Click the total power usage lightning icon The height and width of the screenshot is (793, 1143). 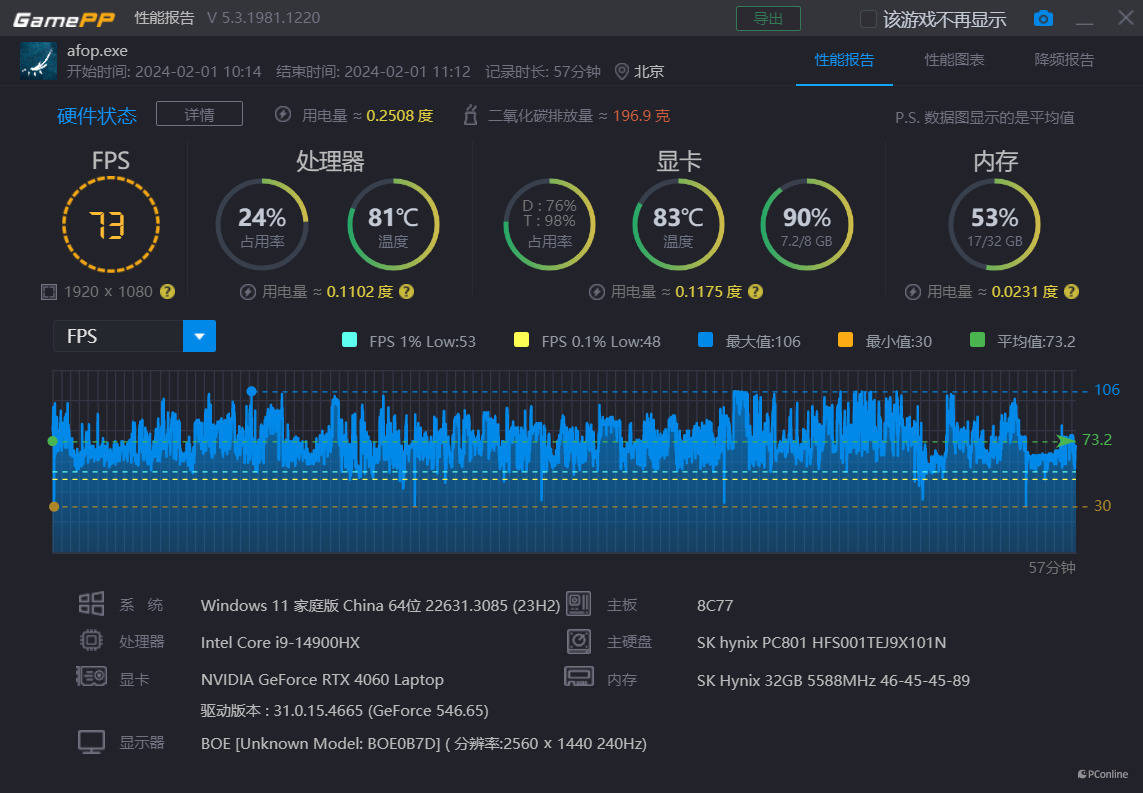(x=283, y=116)
